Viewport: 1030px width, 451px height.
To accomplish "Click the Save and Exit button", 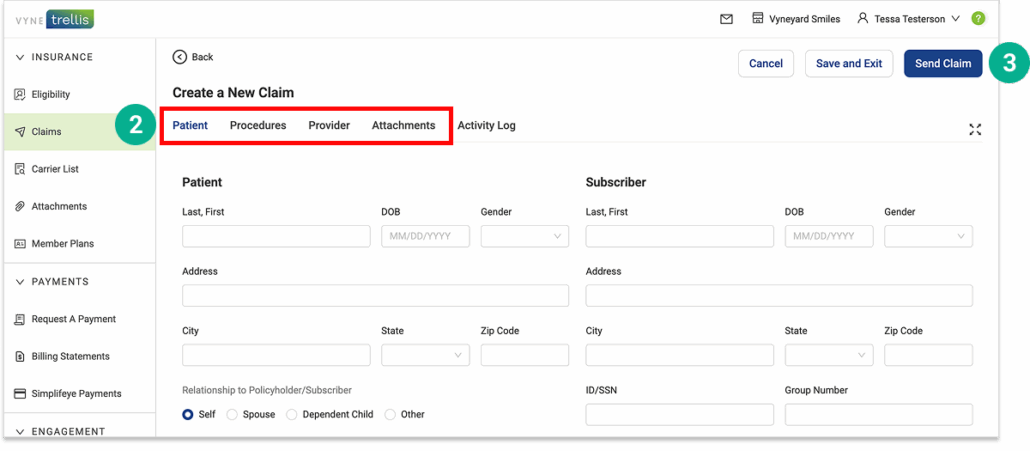I will [x=848, y=64].
